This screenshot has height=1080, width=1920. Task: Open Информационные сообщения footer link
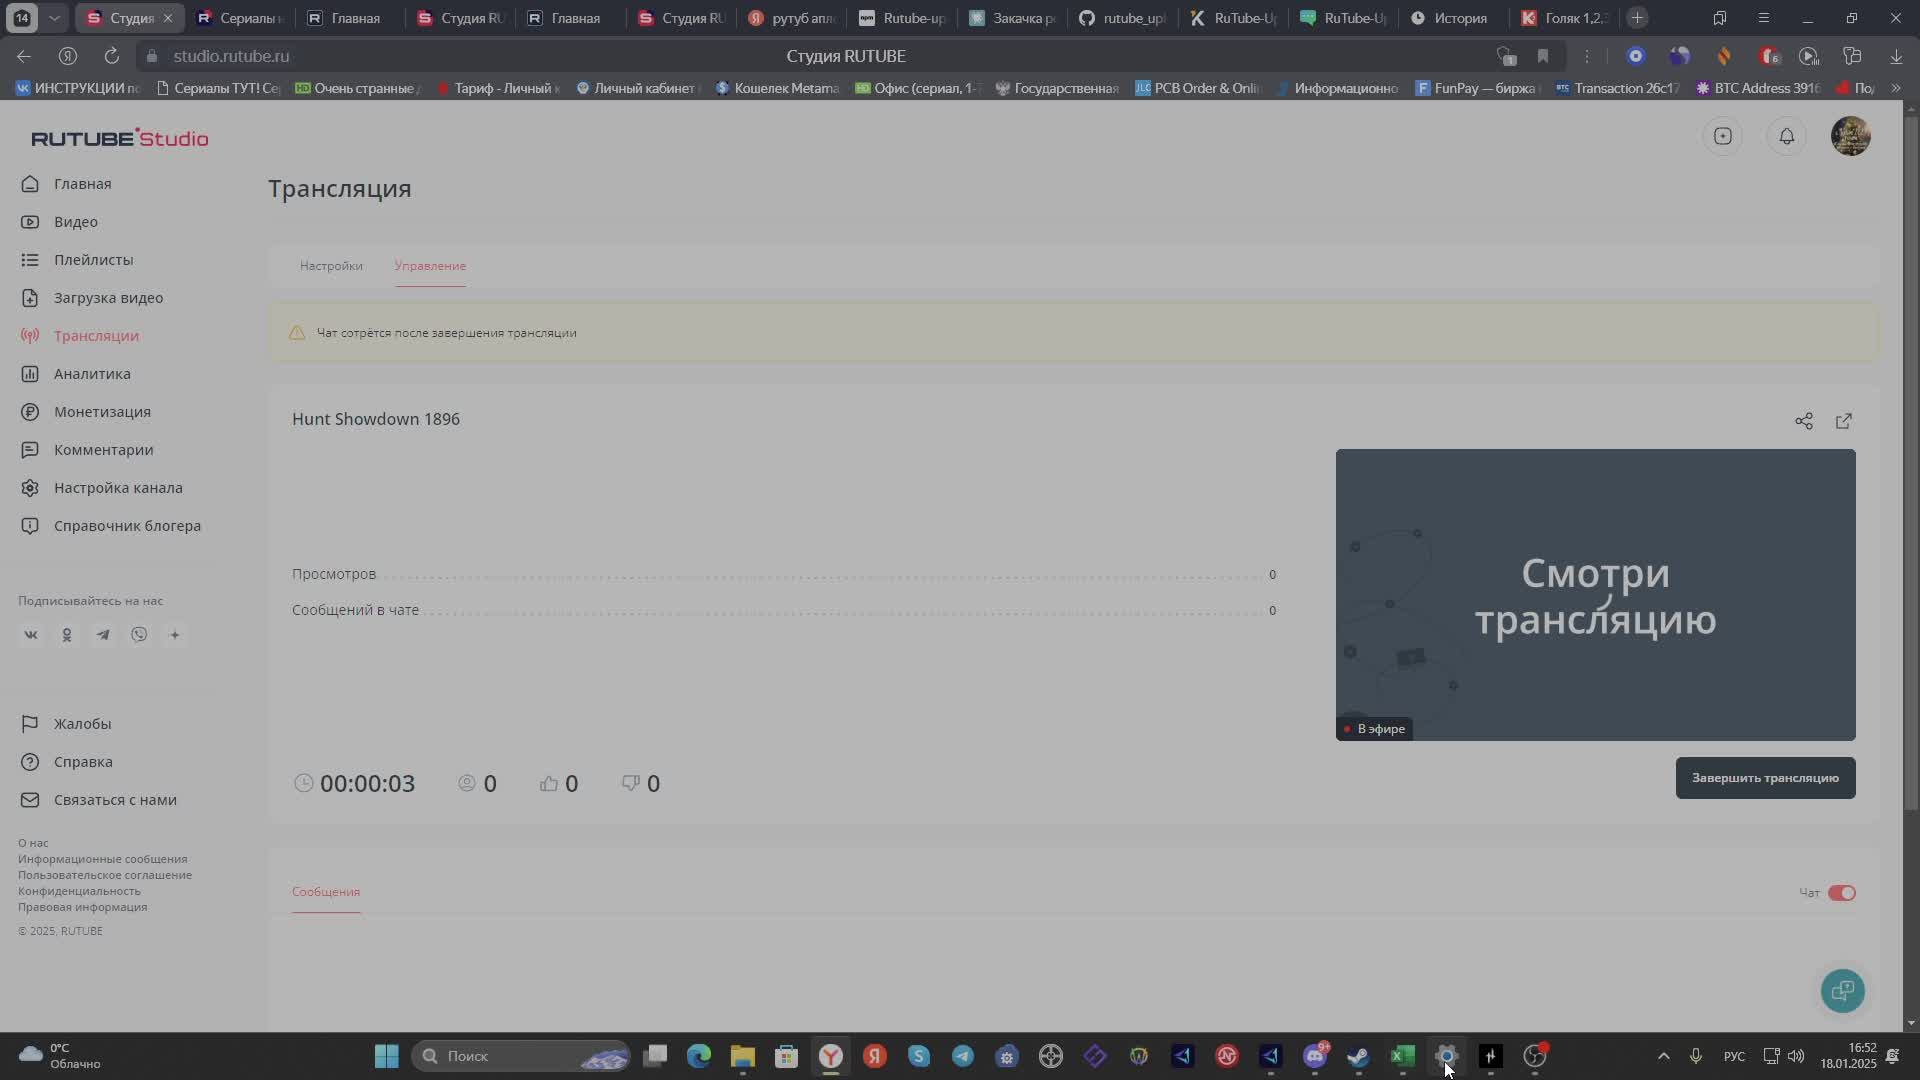pos(102,859)
